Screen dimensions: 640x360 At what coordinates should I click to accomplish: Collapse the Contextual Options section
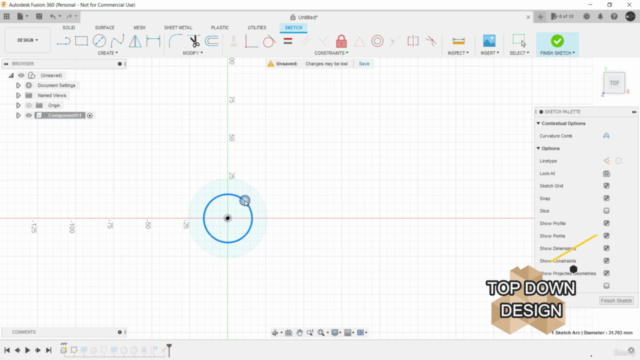point(538,123)
